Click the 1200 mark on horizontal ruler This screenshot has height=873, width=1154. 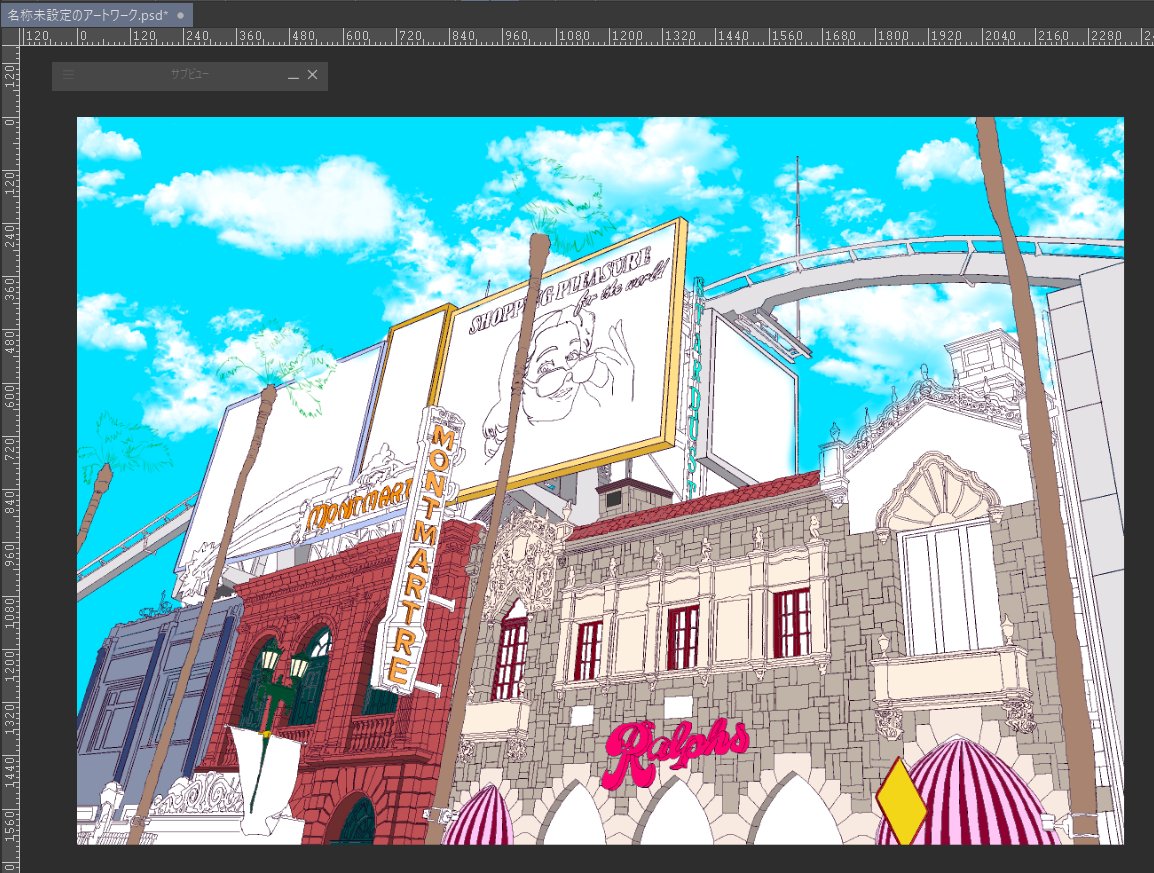(x=627, y=36)
